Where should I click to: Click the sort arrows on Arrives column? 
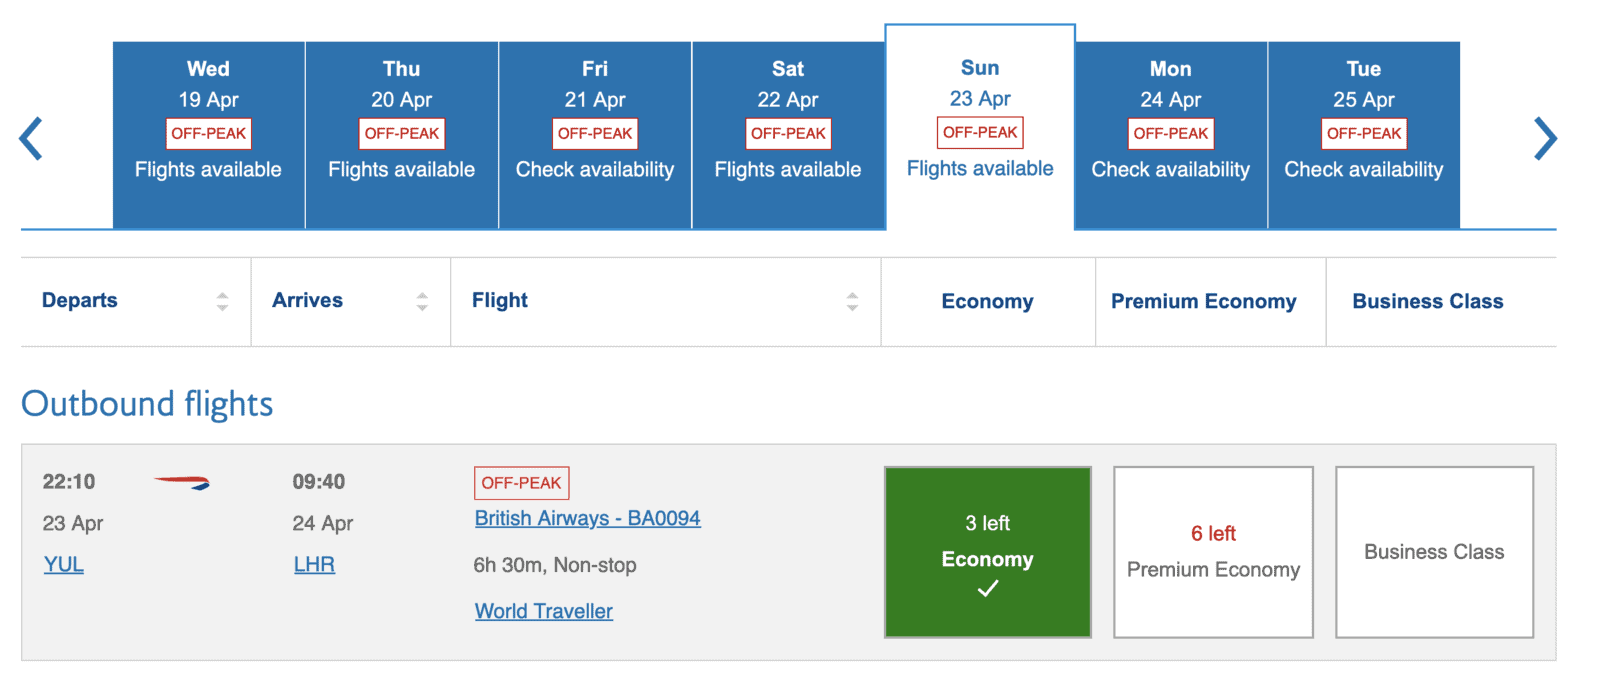(424, 301)
